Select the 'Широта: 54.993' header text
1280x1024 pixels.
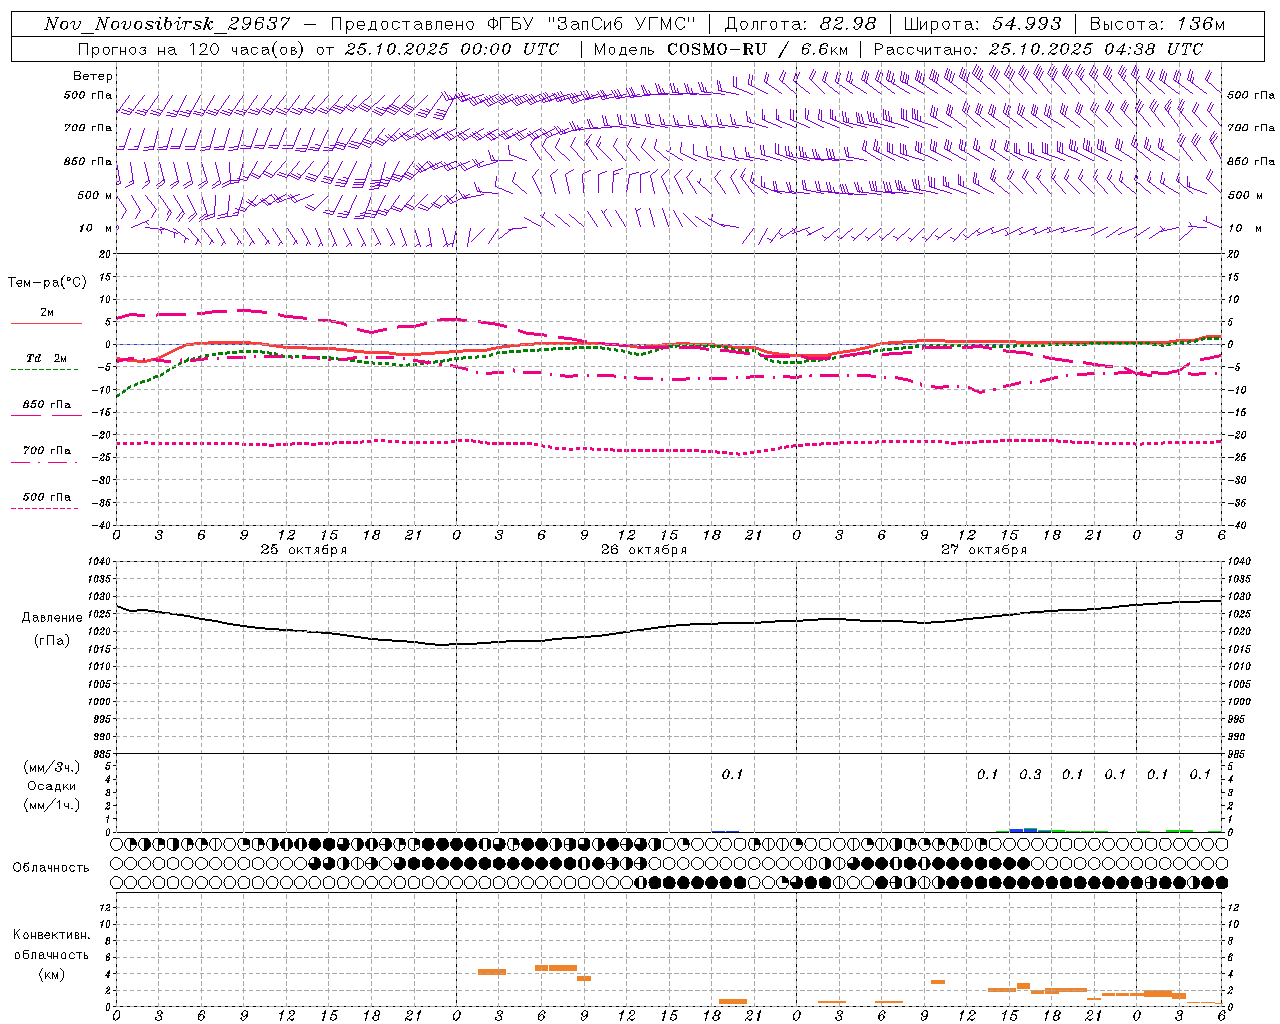[x=982, y=24]
